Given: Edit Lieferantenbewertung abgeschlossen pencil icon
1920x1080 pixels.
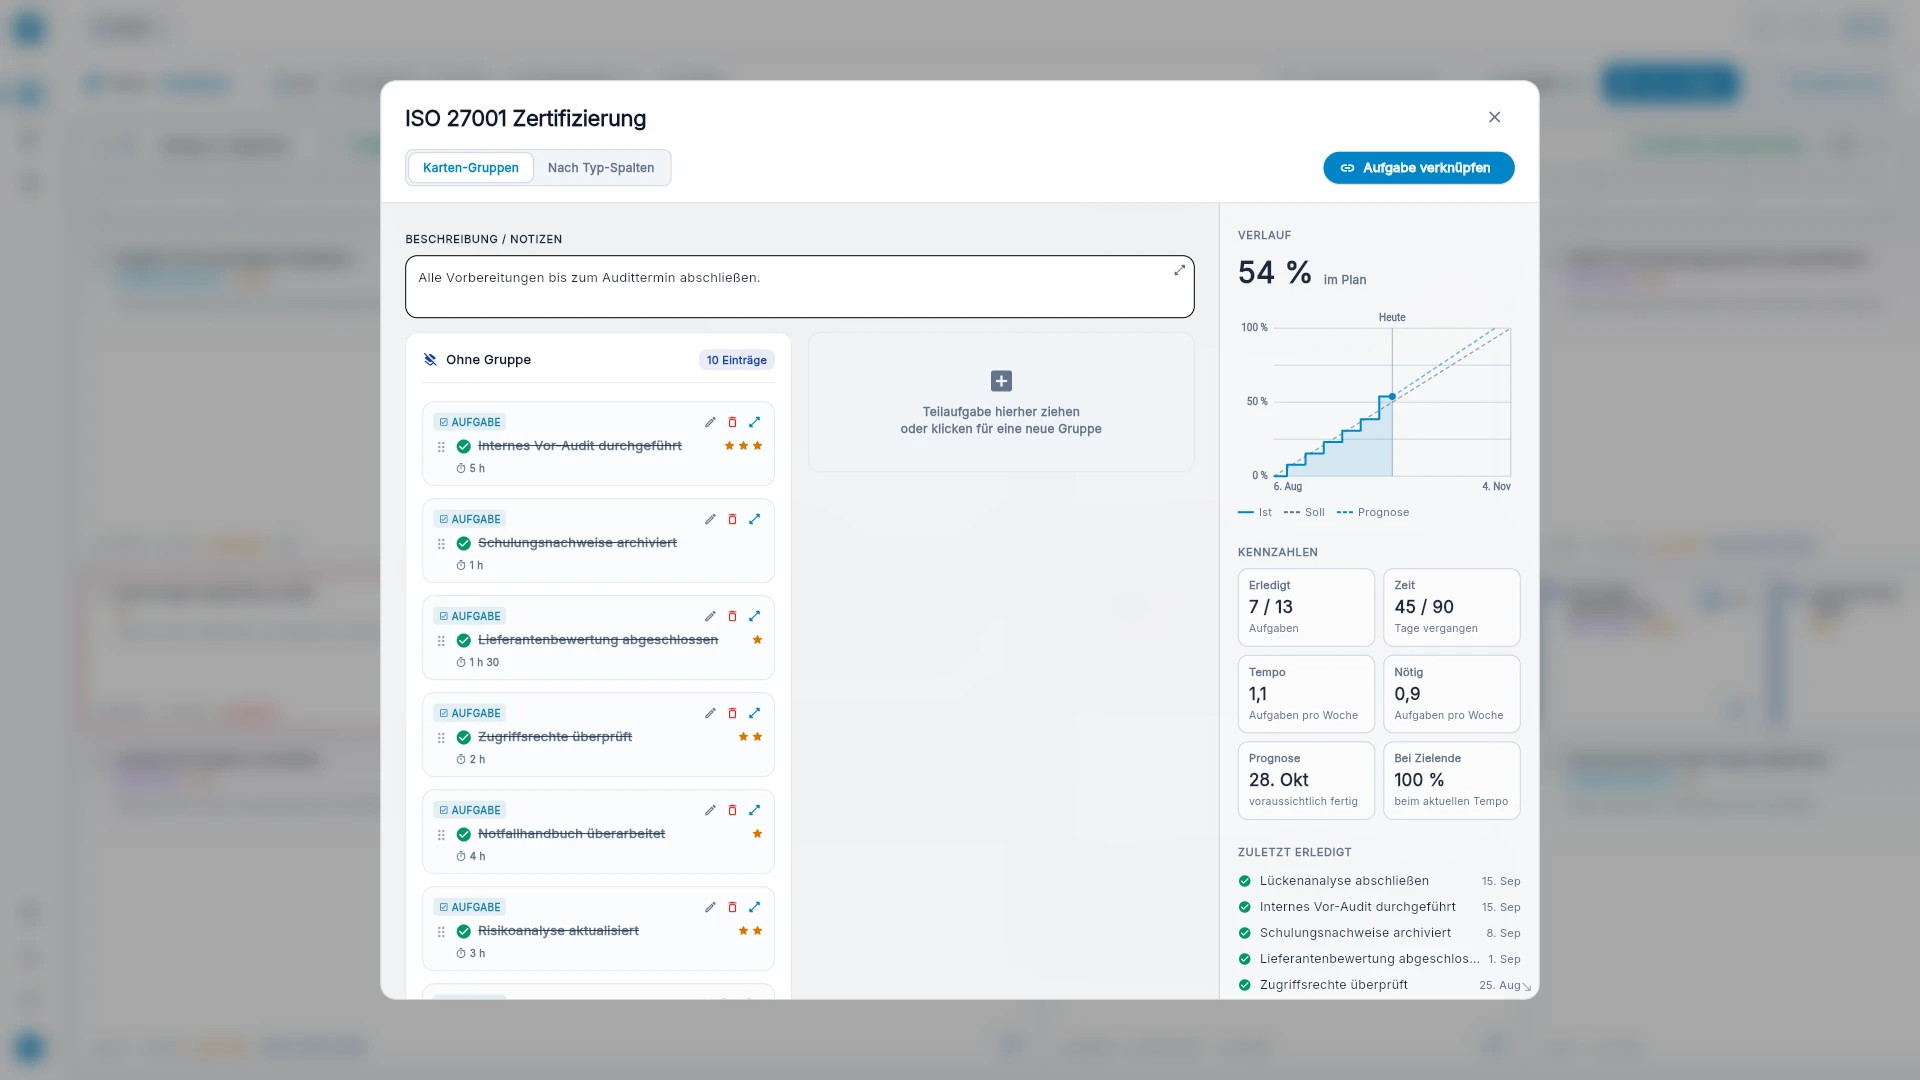Looking at the screenshot, I should coord(710,616).
